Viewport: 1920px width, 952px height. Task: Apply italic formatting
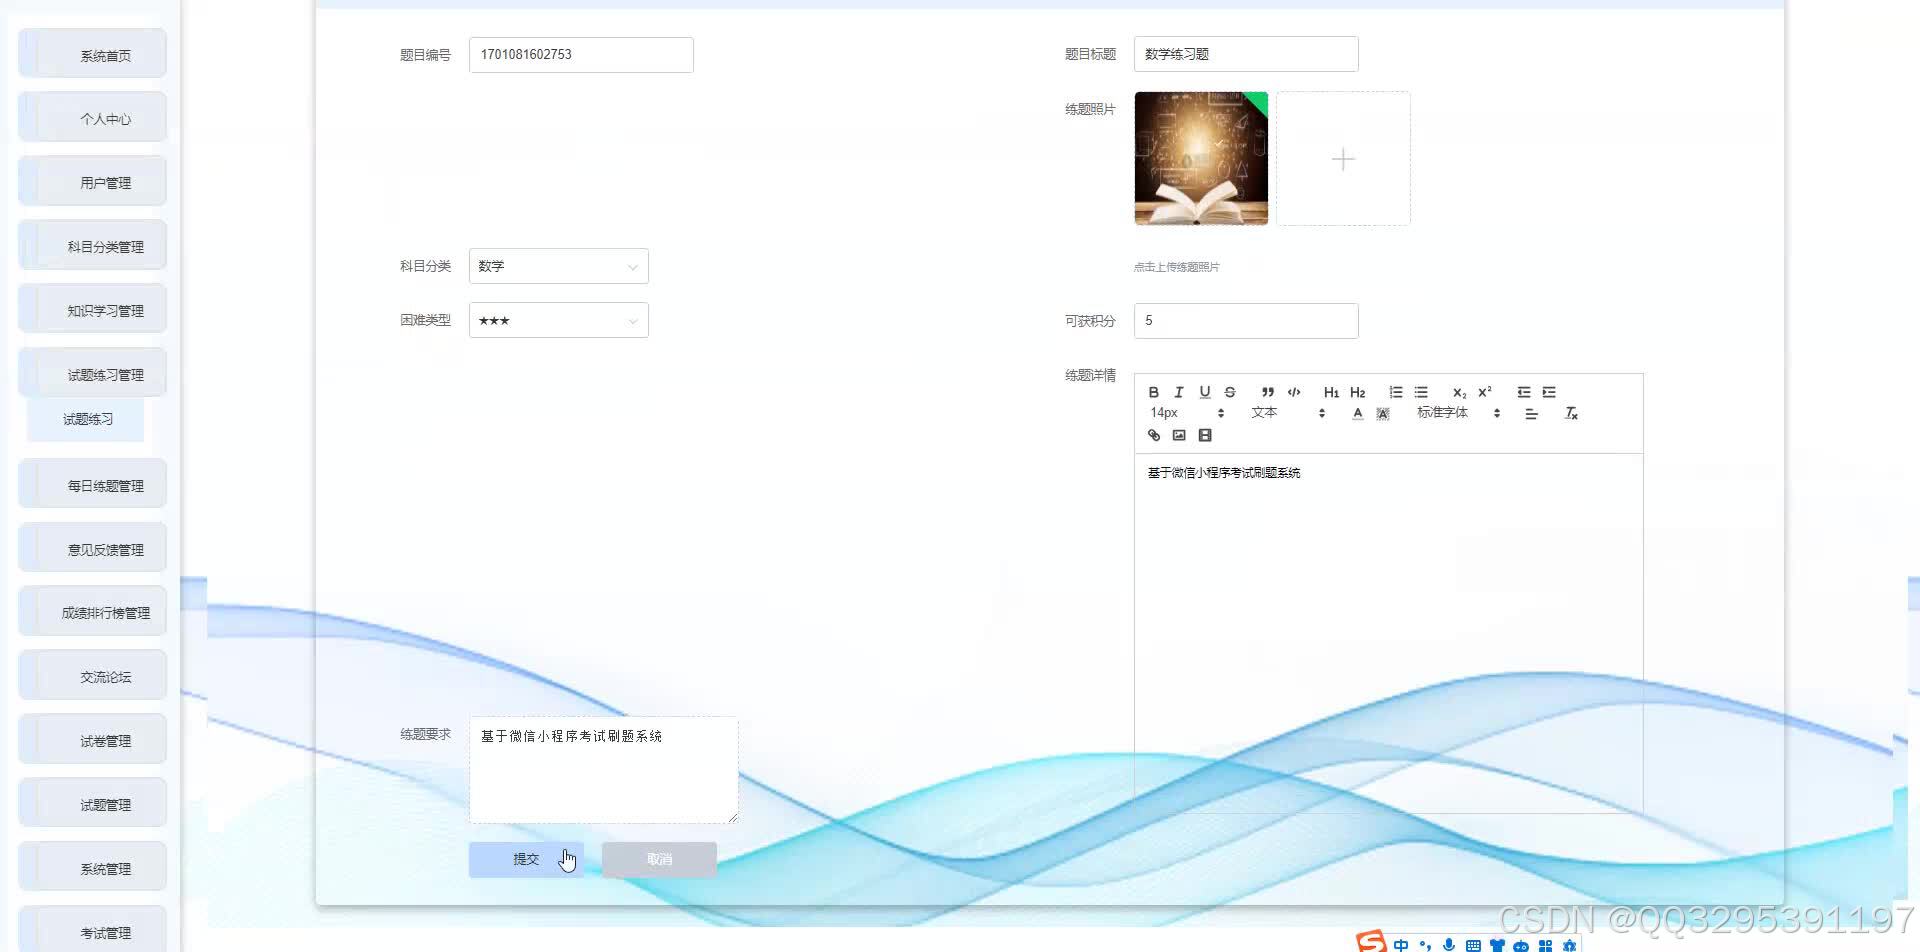point(1179,392)
